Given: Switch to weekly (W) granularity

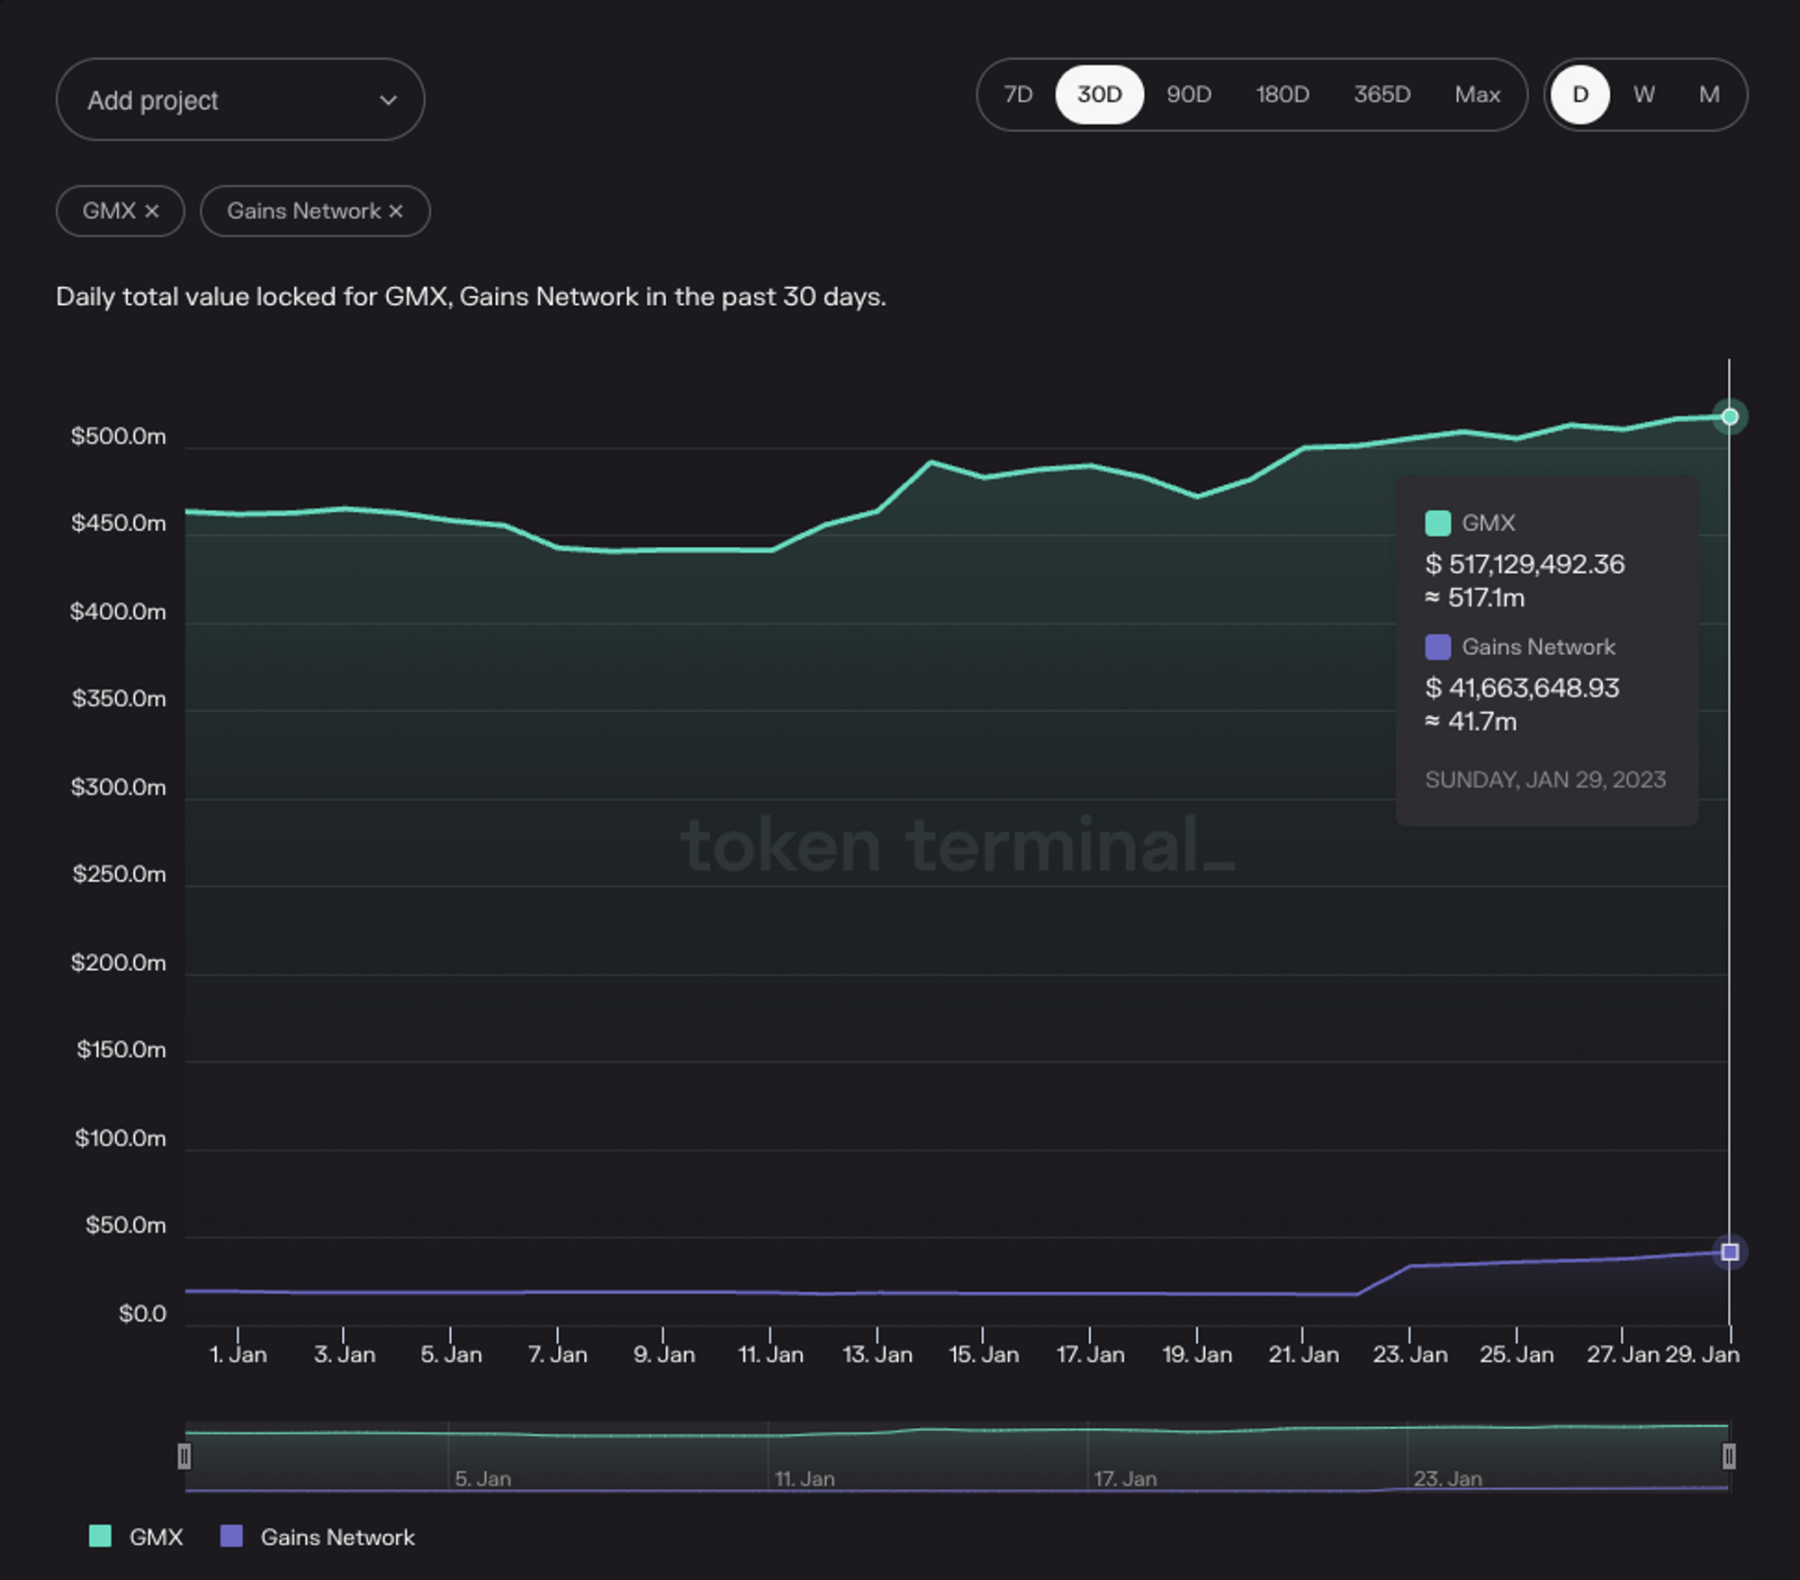Looking at the screenshot, I should point(1644,95).
